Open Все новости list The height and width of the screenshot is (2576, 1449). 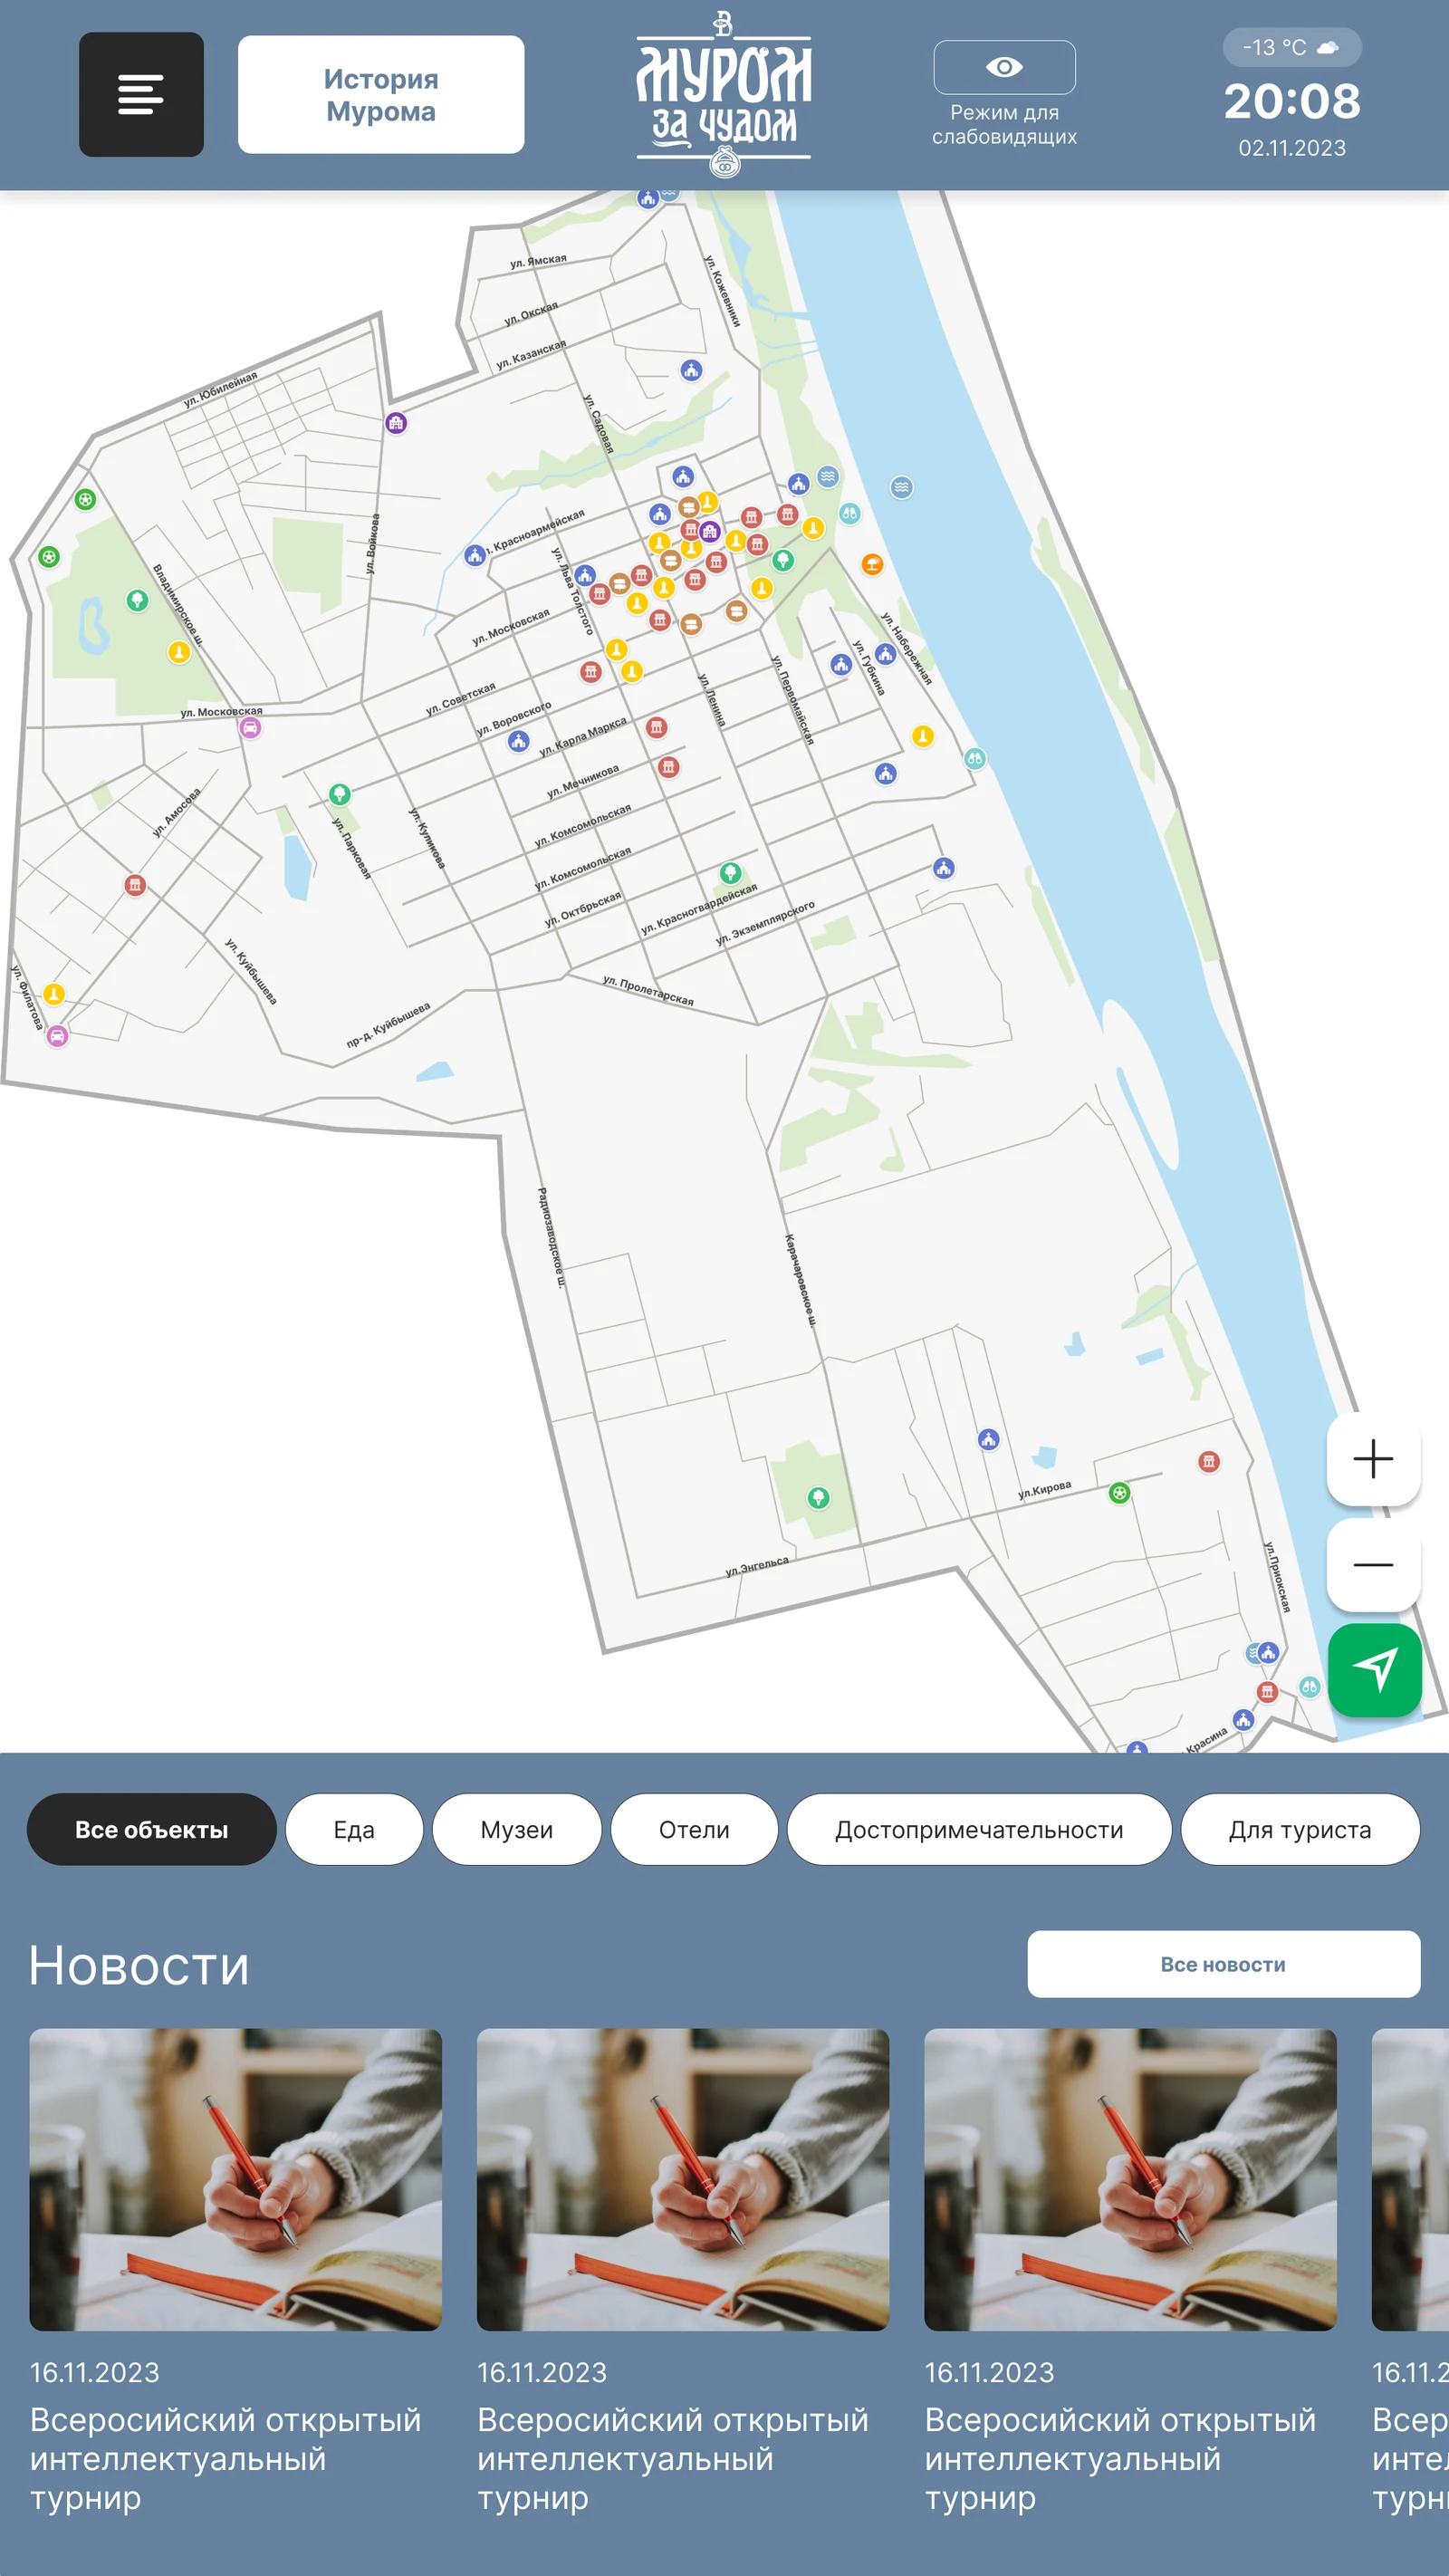click(1223, 1964)
